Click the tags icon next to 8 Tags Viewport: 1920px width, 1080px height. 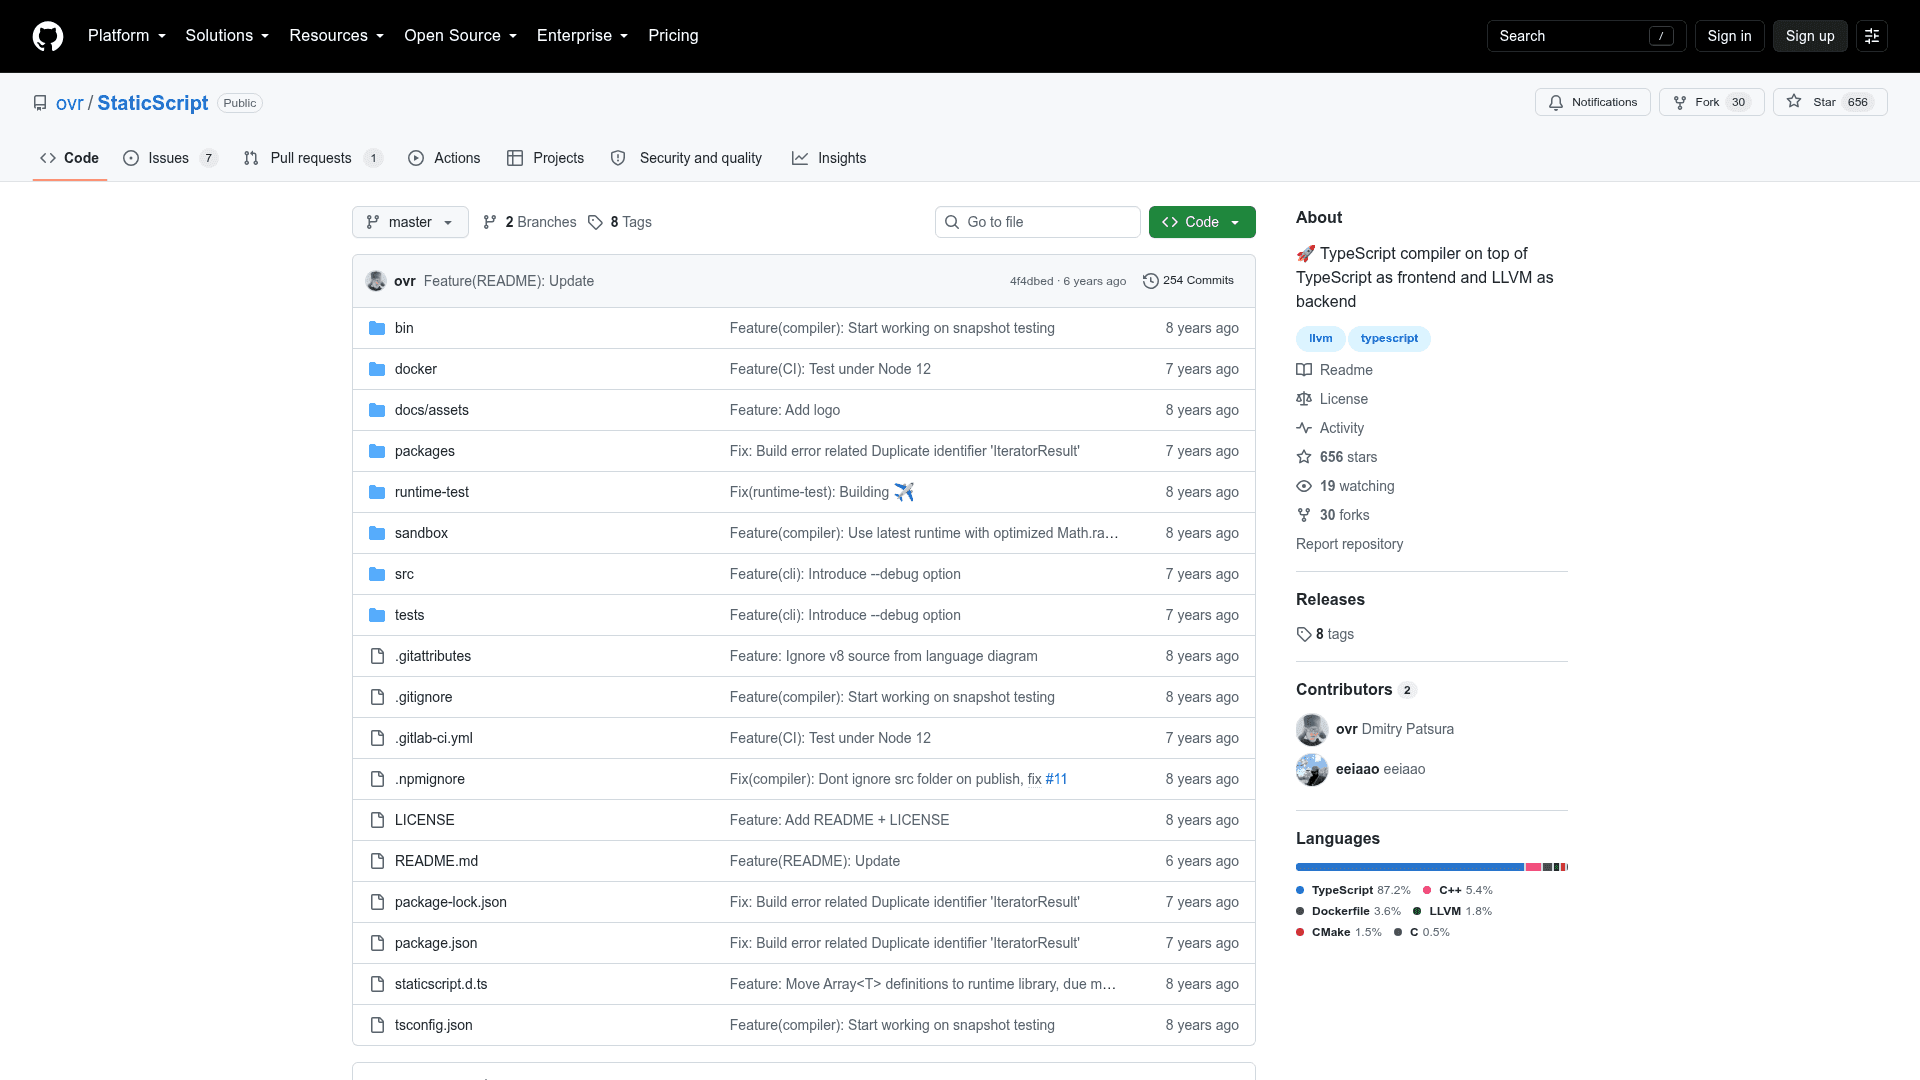pyautogui.click(x=596, y=222)
